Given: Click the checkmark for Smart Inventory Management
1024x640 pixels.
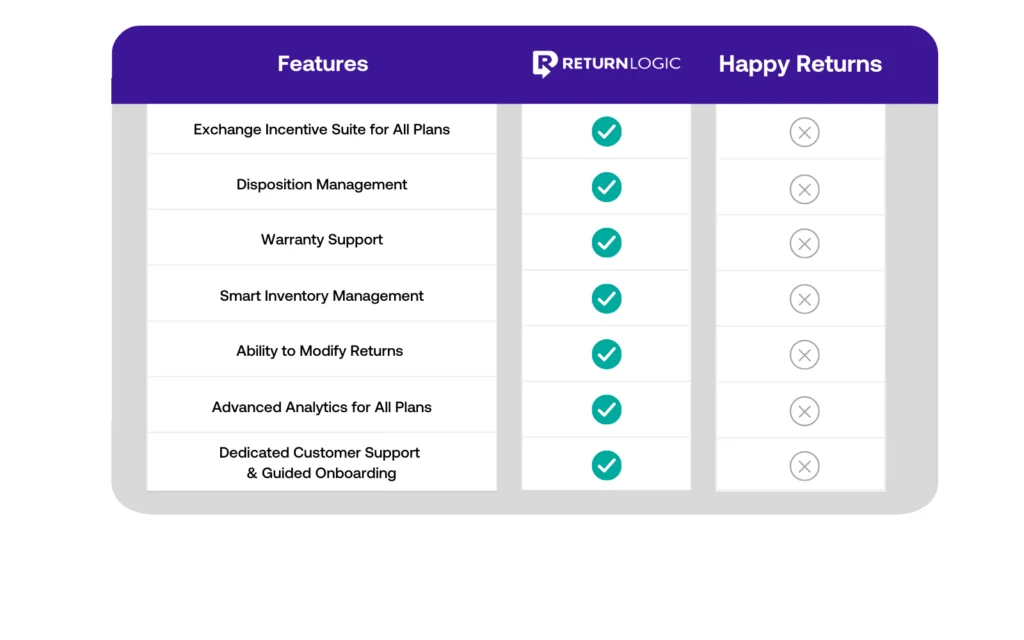Looking at the screenshot, I should click(x=606, y=298).
